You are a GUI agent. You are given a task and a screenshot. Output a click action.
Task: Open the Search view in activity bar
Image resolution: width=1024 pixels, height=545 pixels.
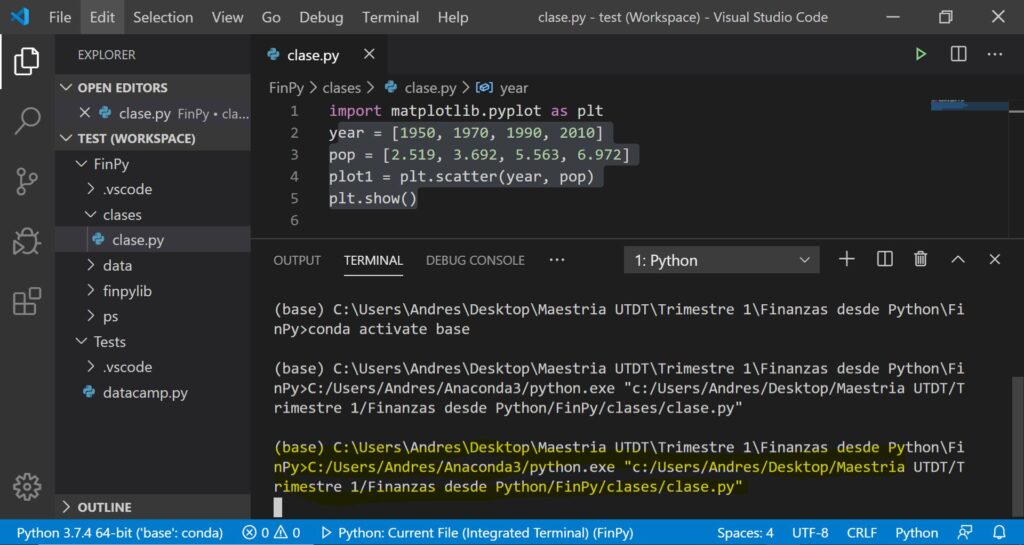pyautogui.click(x=27, y=121)
